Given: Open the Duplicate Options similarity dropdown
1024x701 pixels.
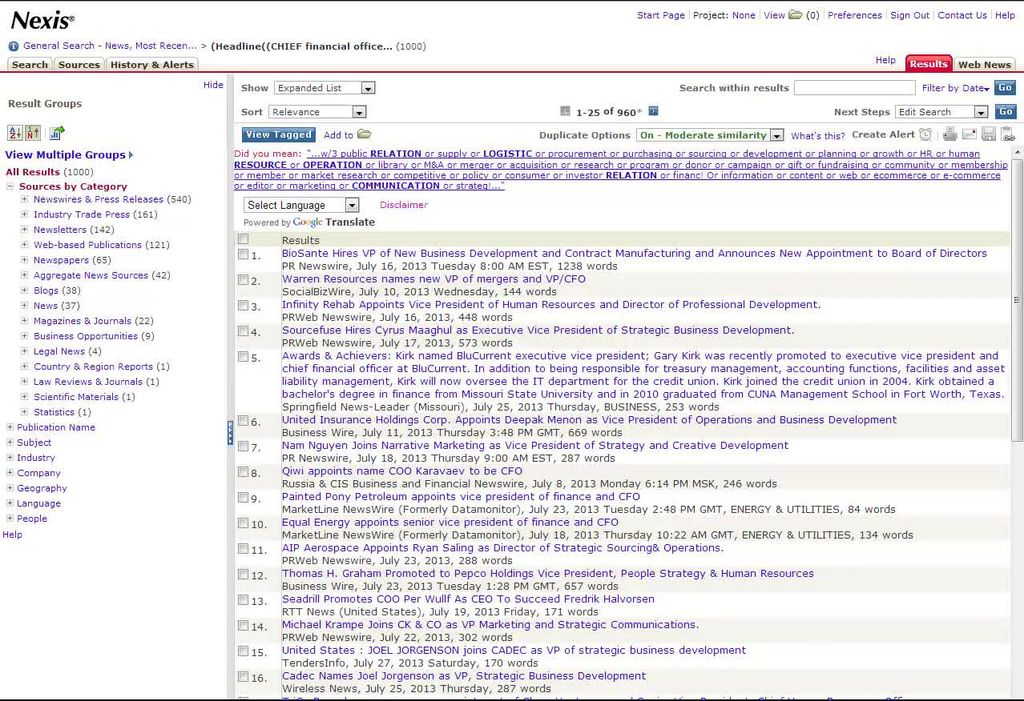Looking at the screenshot, I should pyautogui.click(x=710, y=135).
